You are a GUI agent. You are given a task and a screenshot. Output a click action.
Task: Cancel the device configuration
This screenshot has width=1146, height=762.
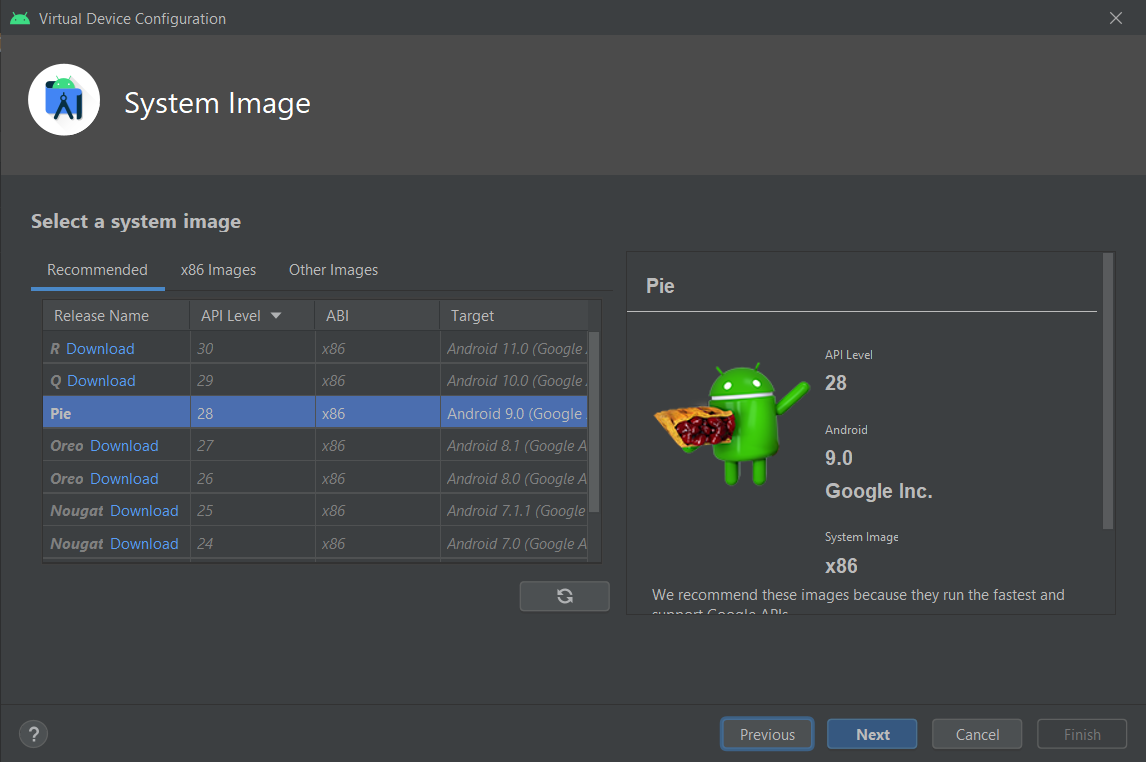coord(977,734)
